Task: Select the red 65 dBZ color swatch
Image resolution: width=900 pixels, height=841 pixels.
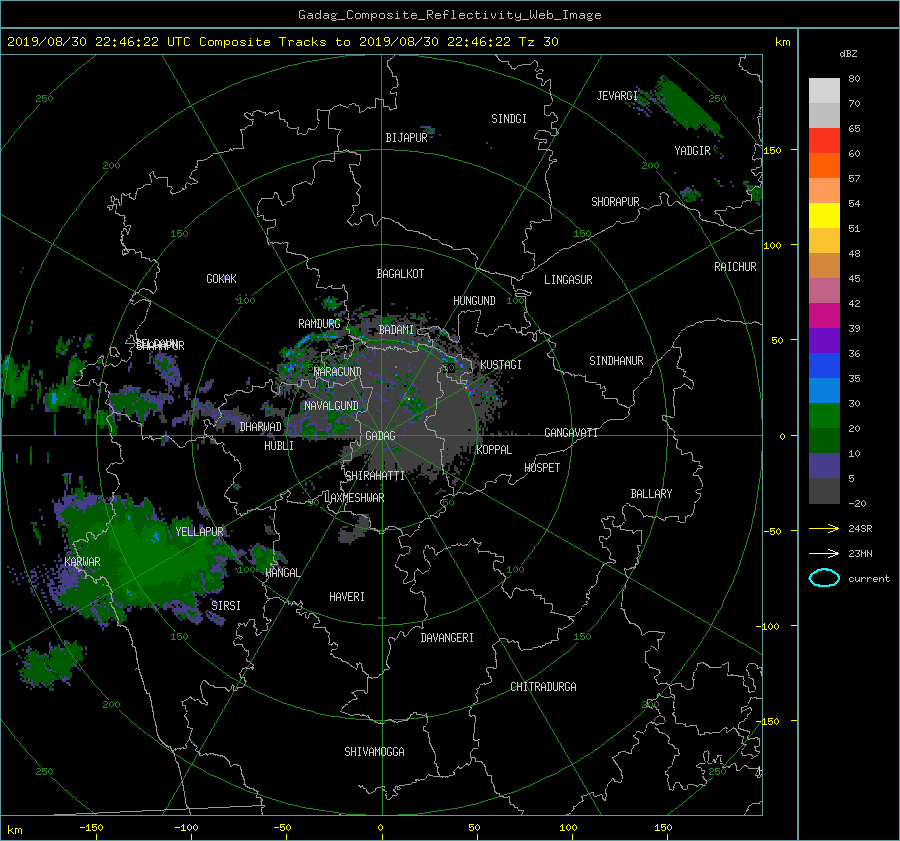Action: [x=824, y=140]
